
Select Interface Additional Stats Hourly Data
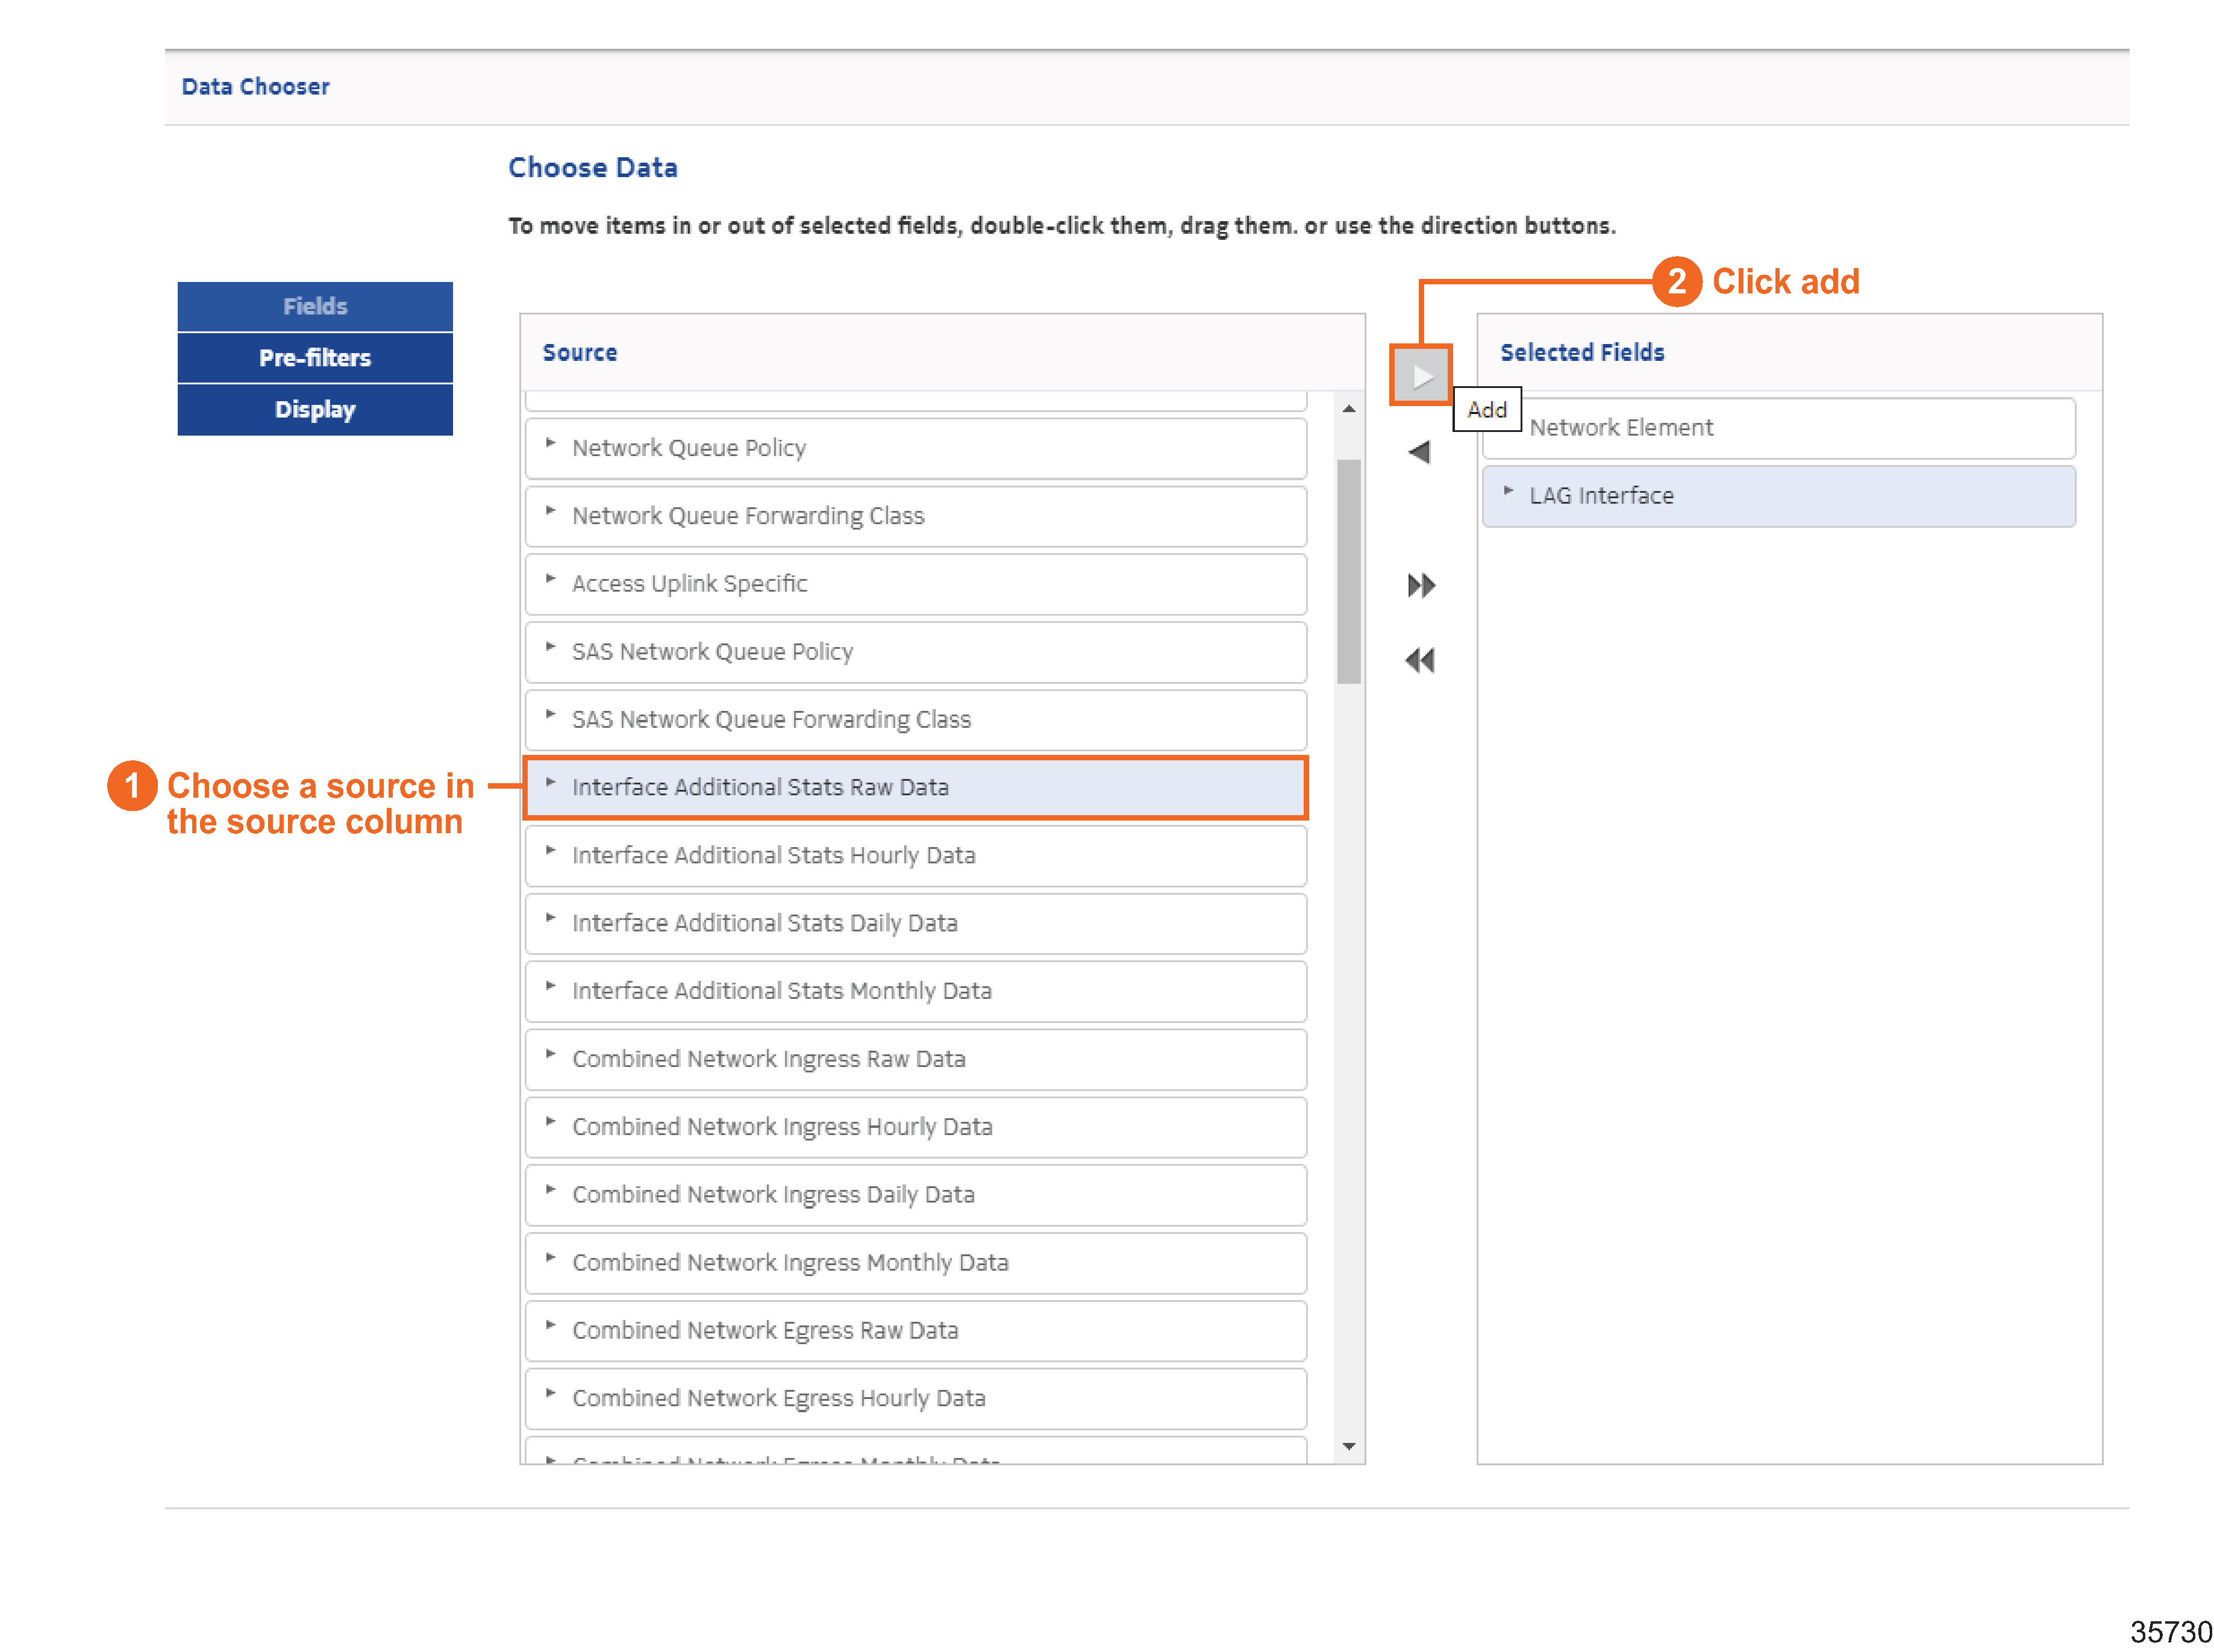[x=772, y=855]
